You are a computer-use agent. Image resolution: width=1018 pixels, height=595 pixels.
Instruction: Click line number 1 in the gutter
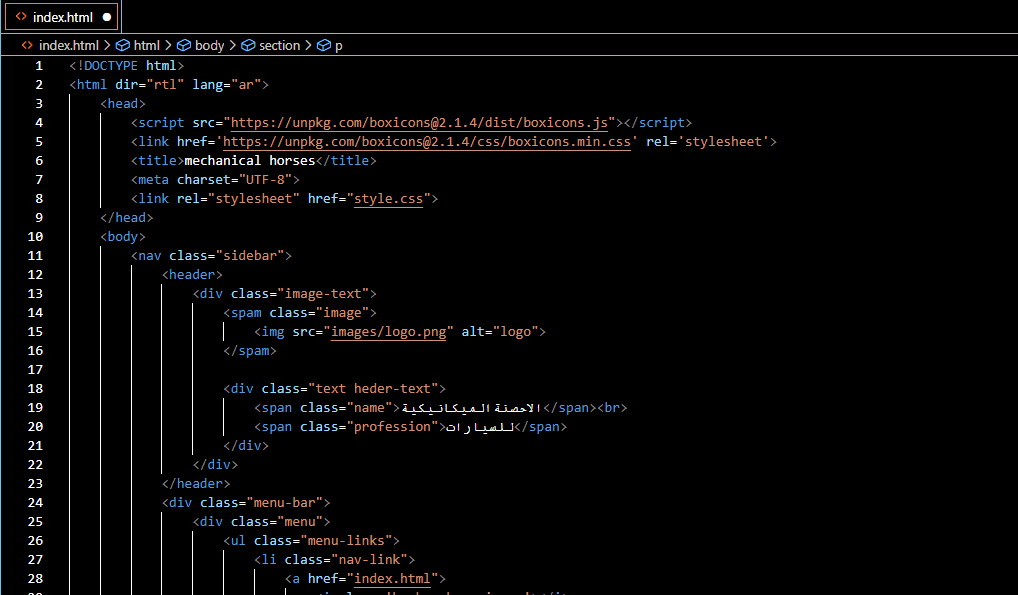pos(39,66)
